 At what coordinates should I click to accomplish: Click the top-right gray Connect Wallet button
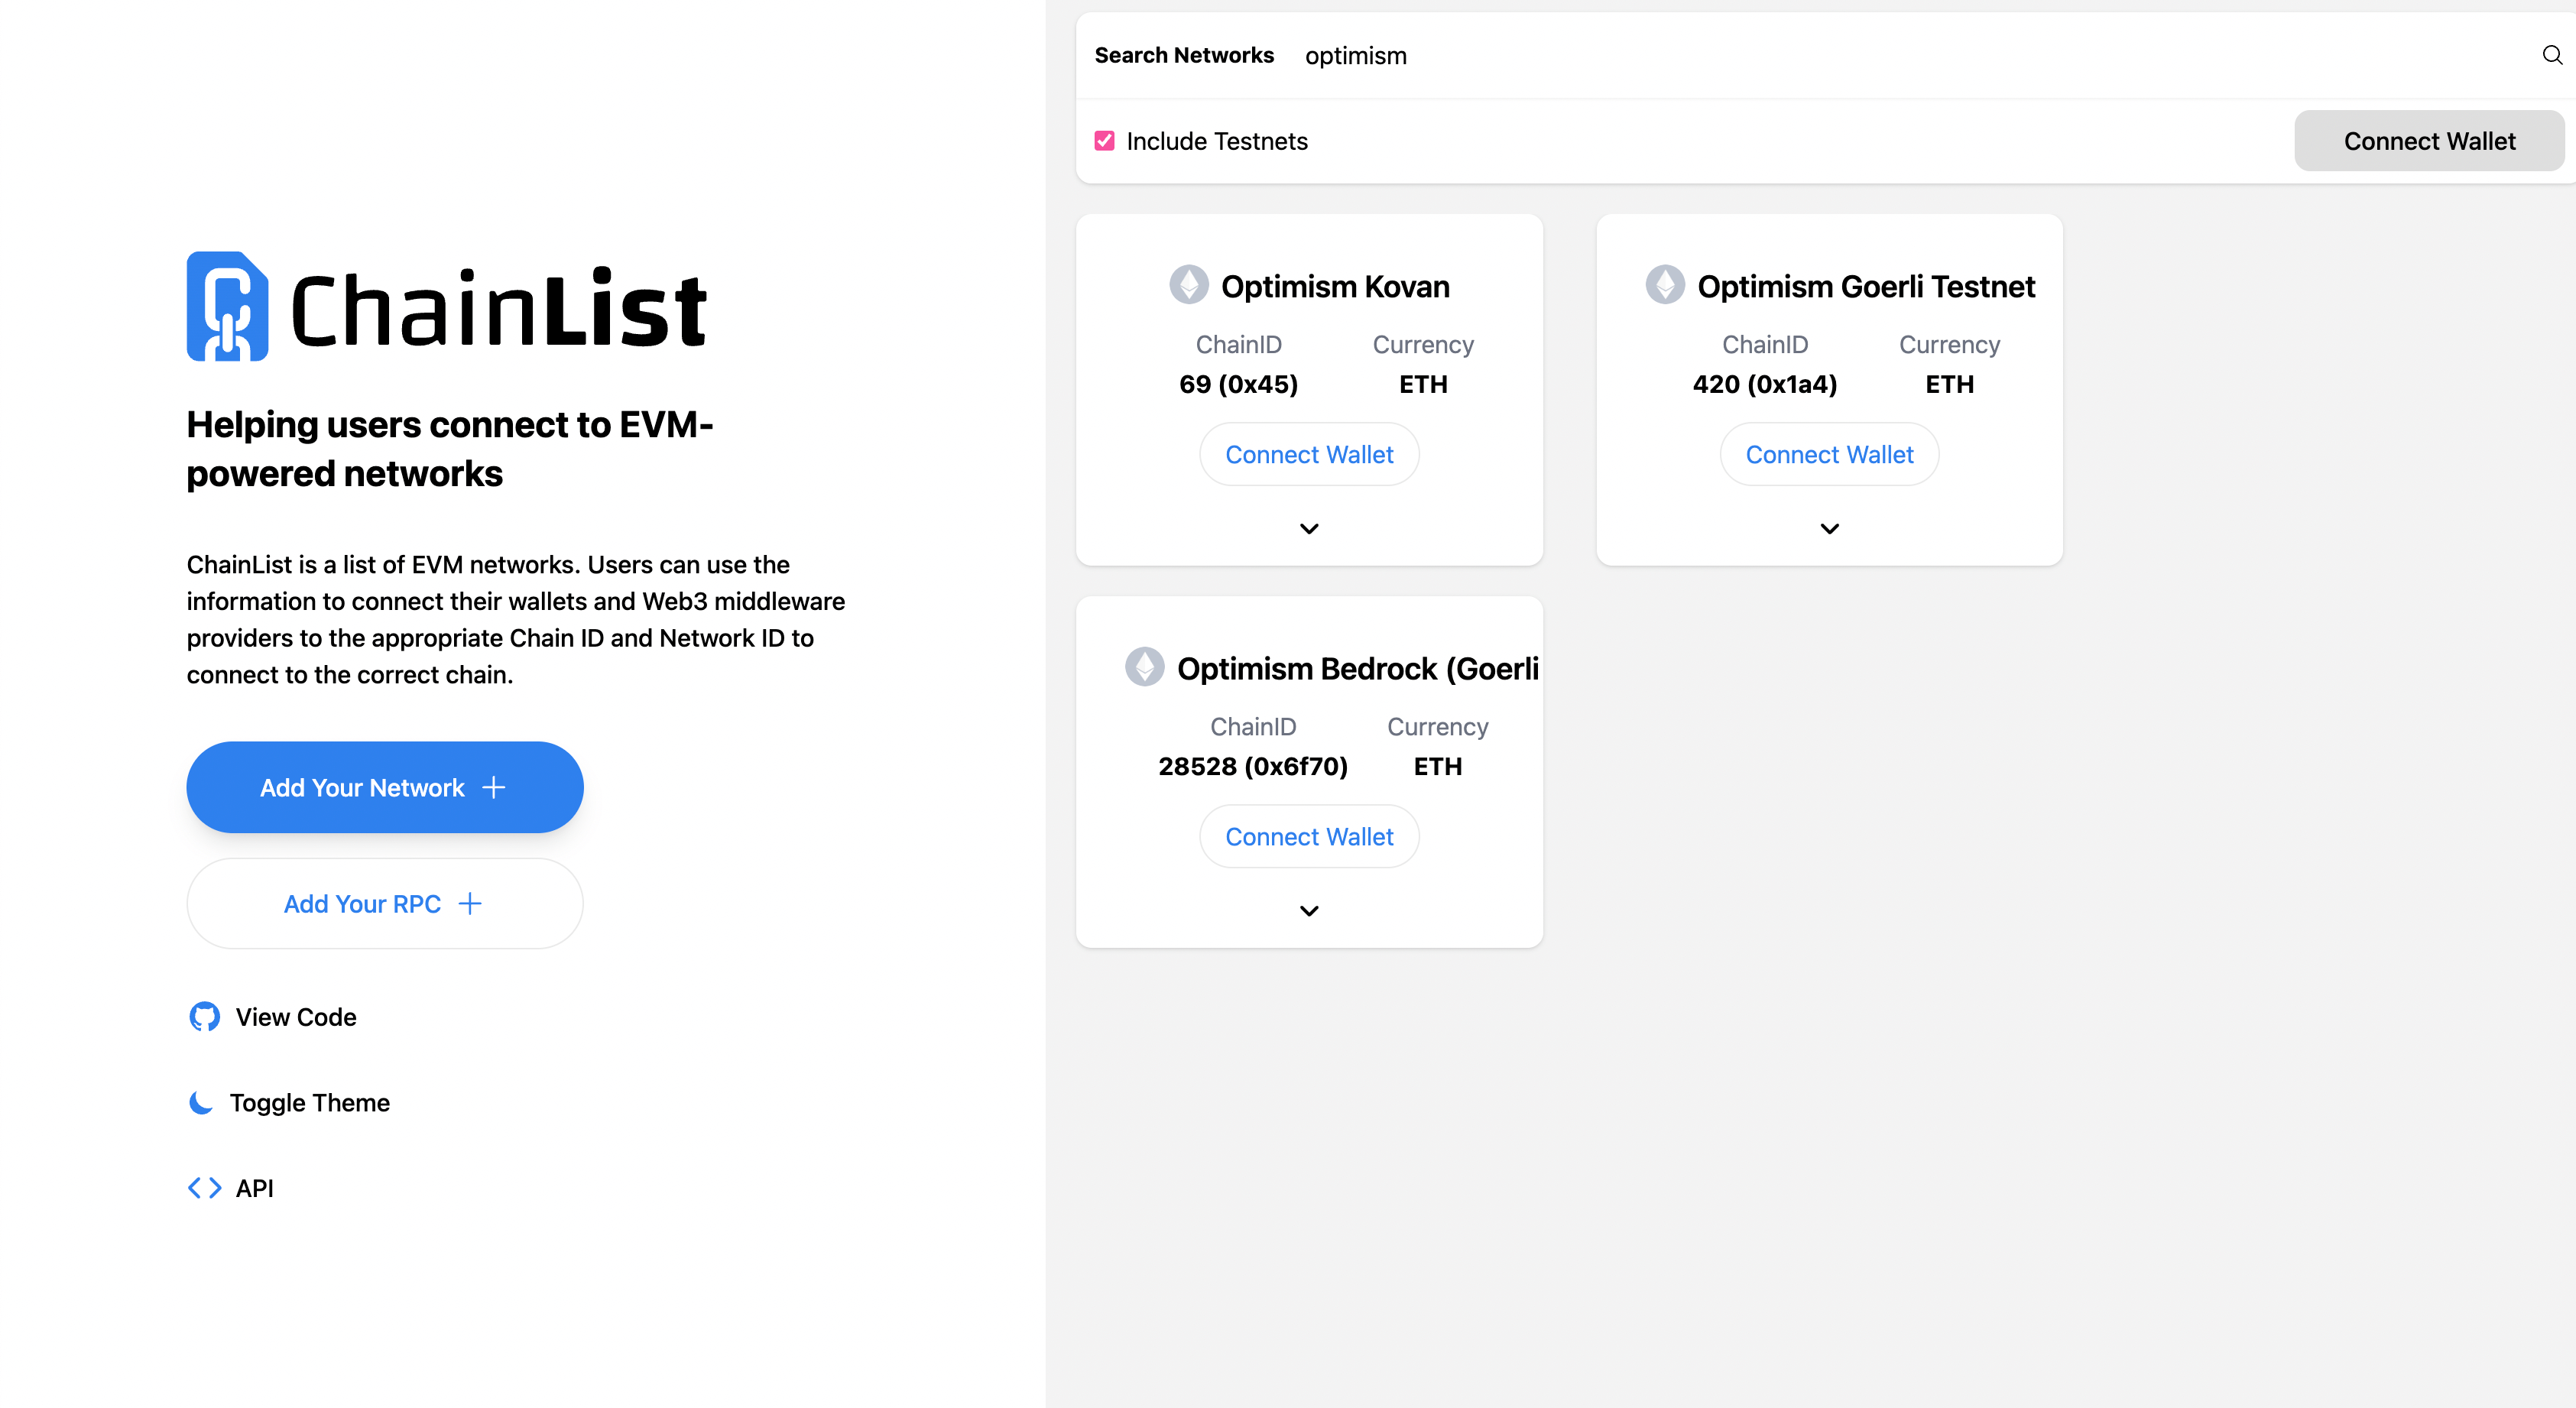2429,141
